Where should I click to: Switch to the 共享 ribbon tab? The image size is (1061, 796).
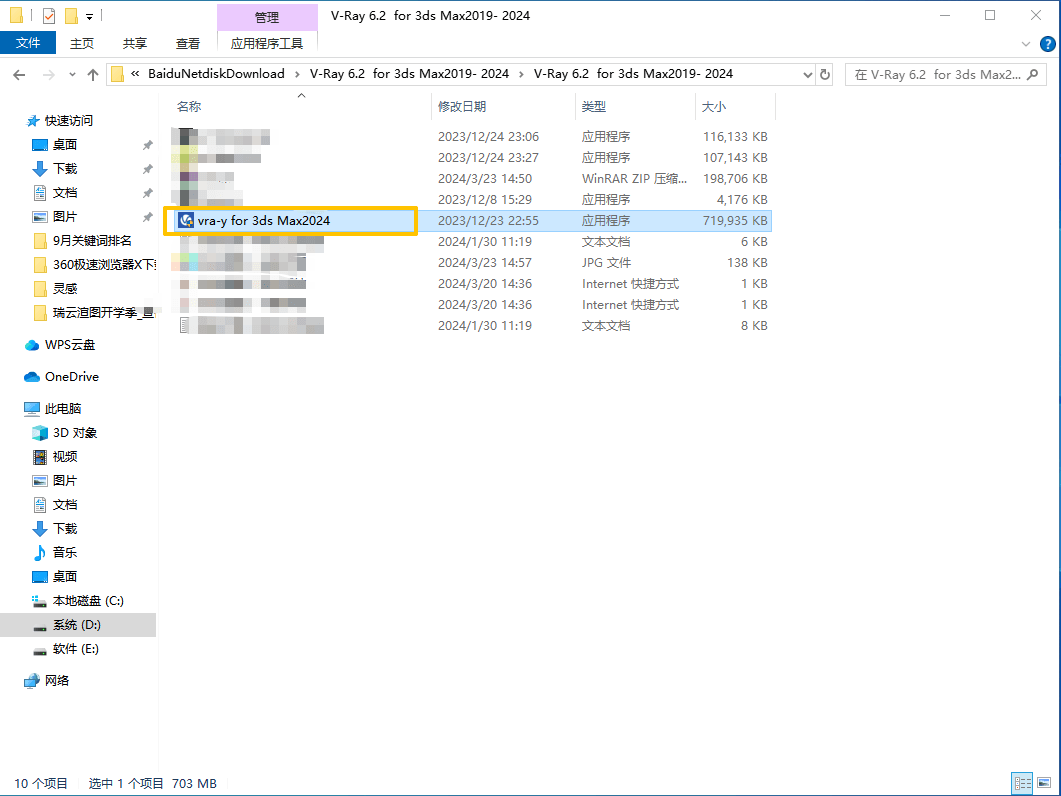coord(135,43)
